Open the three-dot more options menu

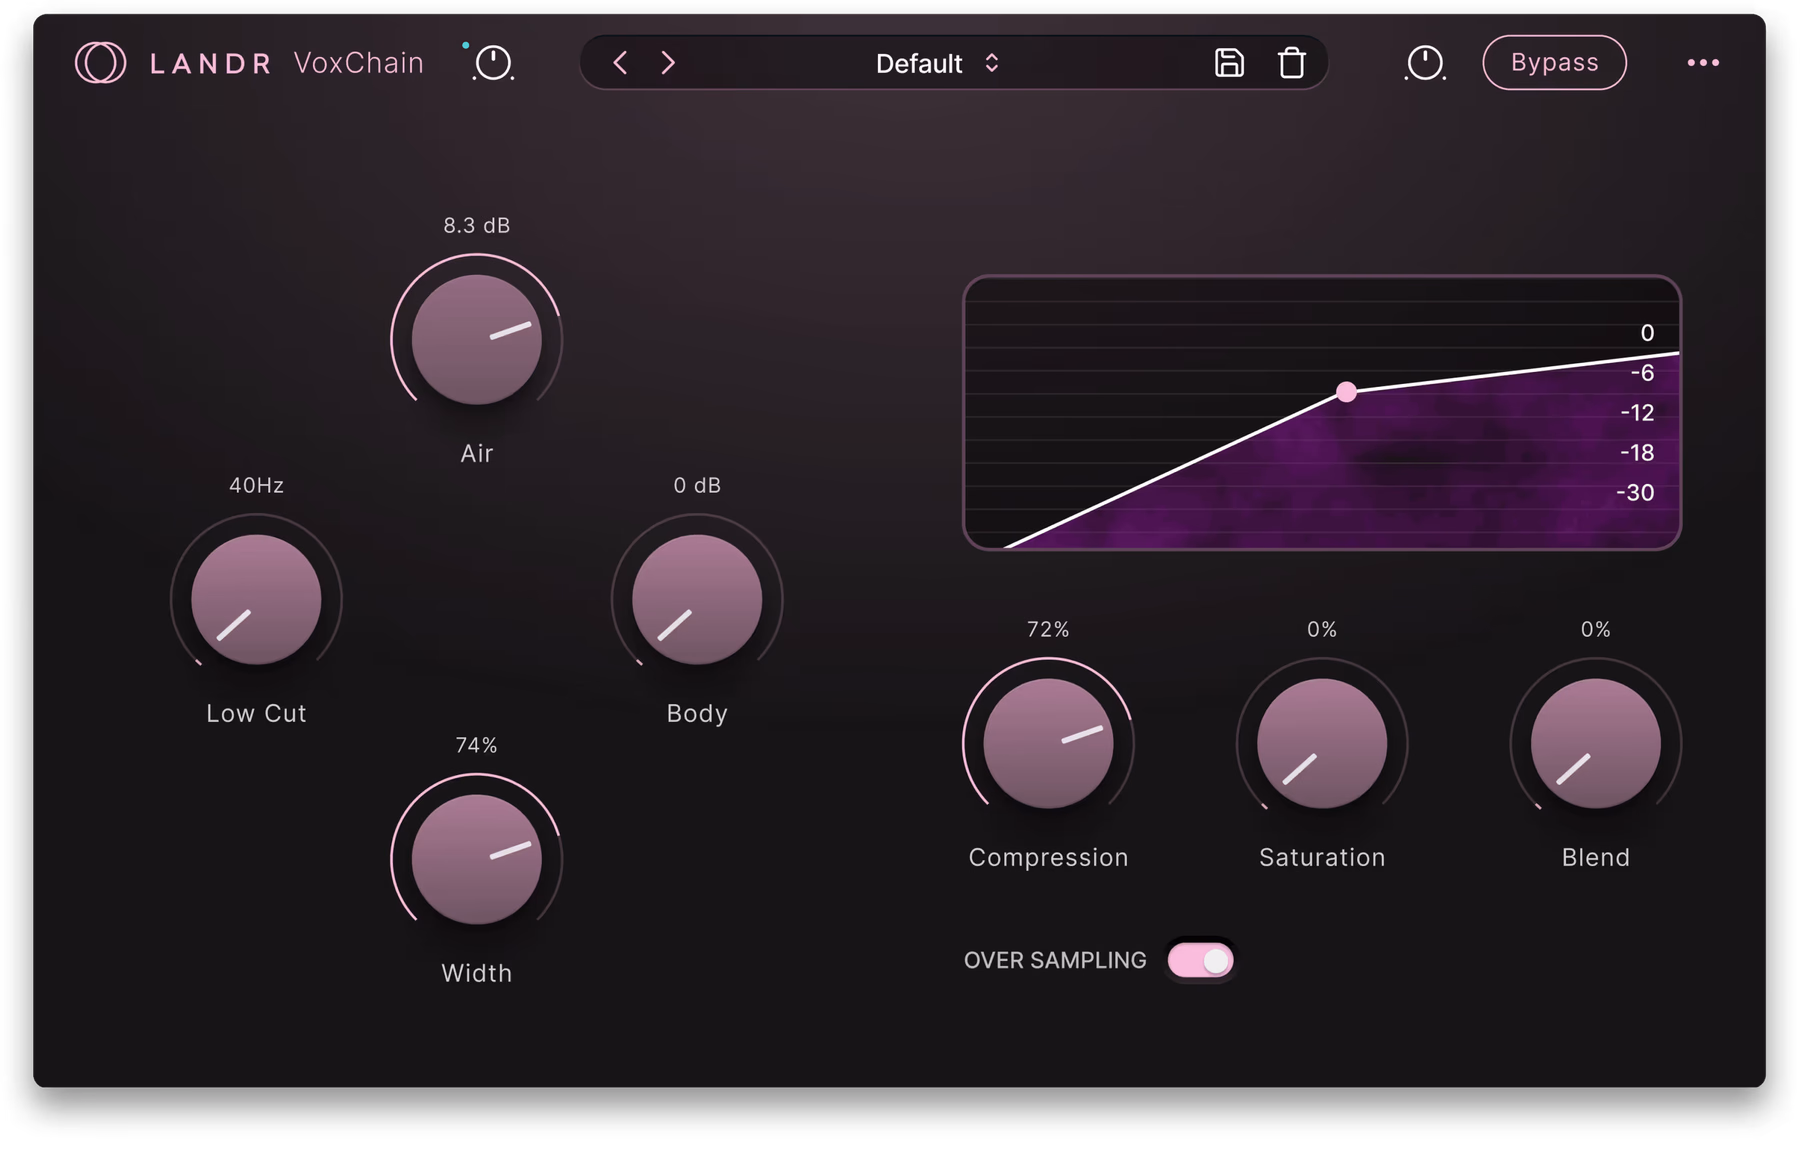pos(1703,63)
